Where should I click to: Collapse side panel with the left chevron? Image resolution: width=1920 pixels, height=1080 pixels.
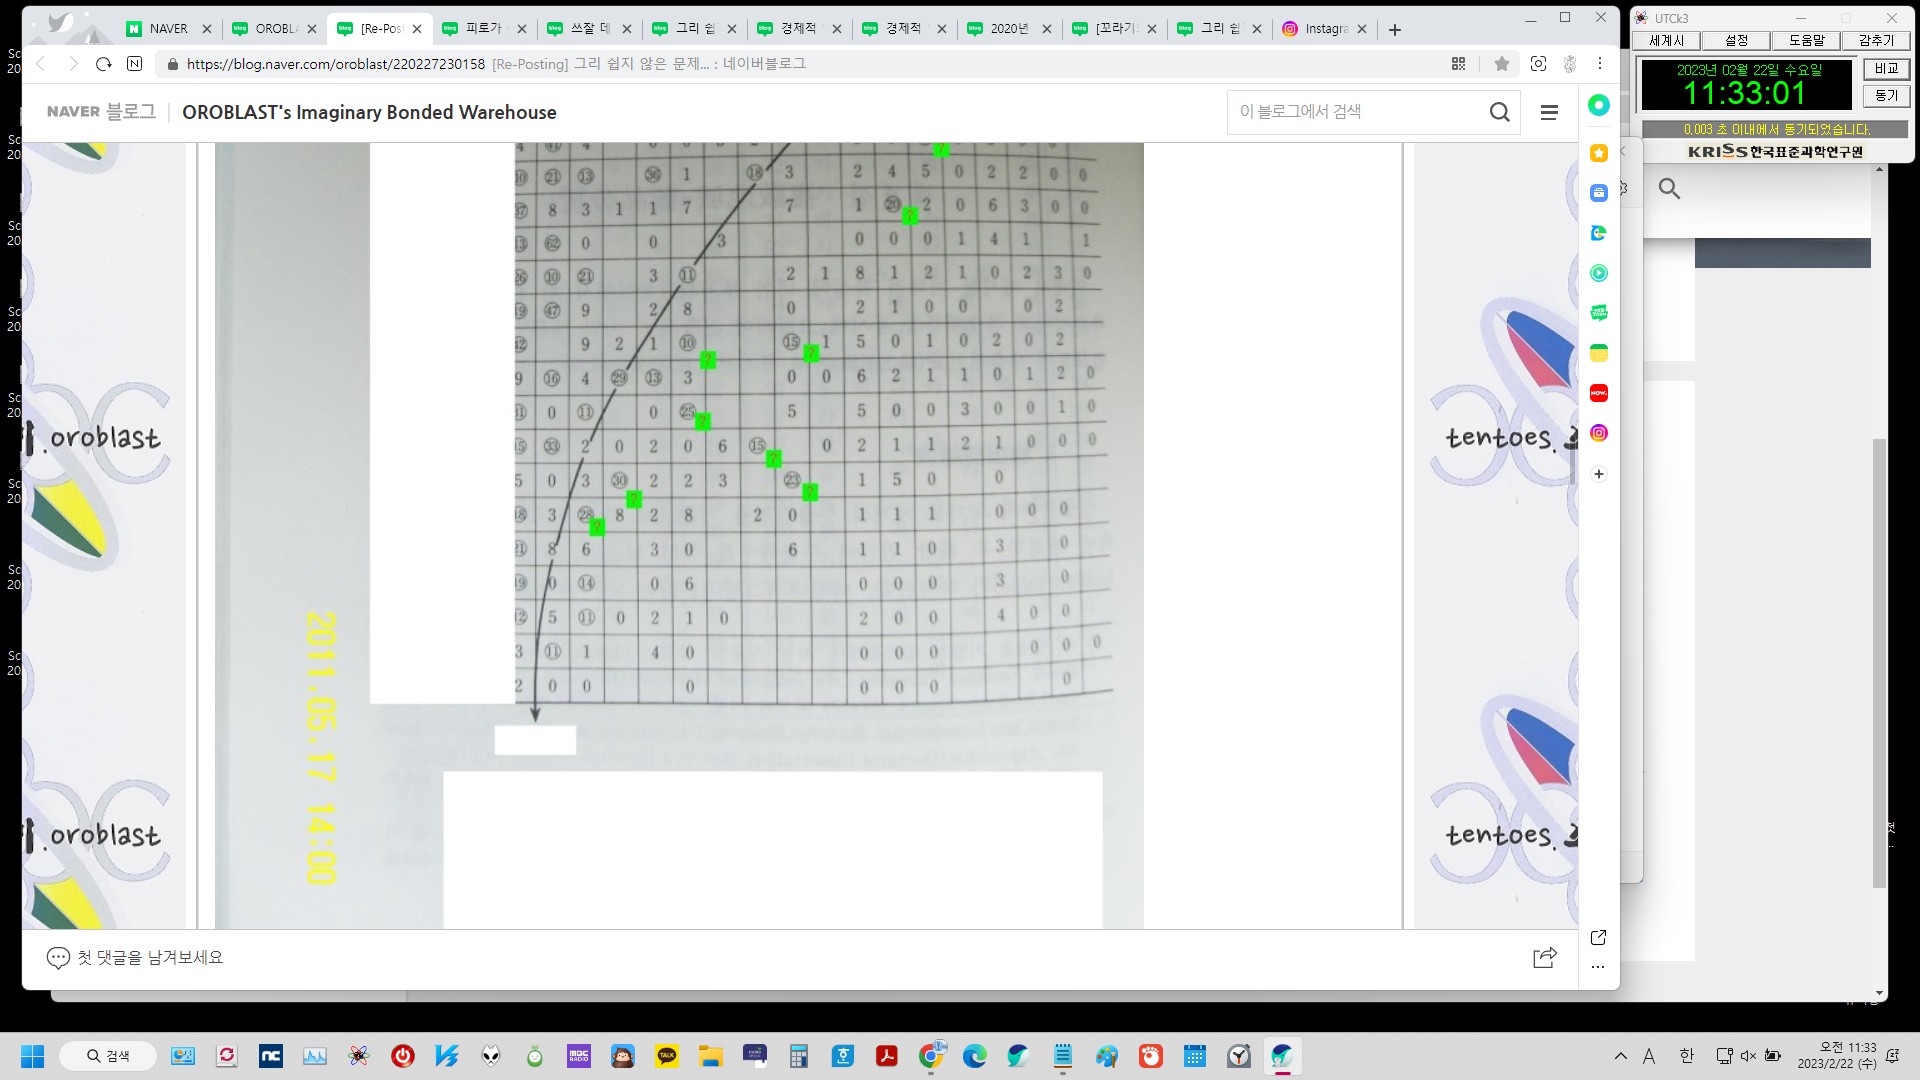pyautogui.click(x=1623, y=151)
